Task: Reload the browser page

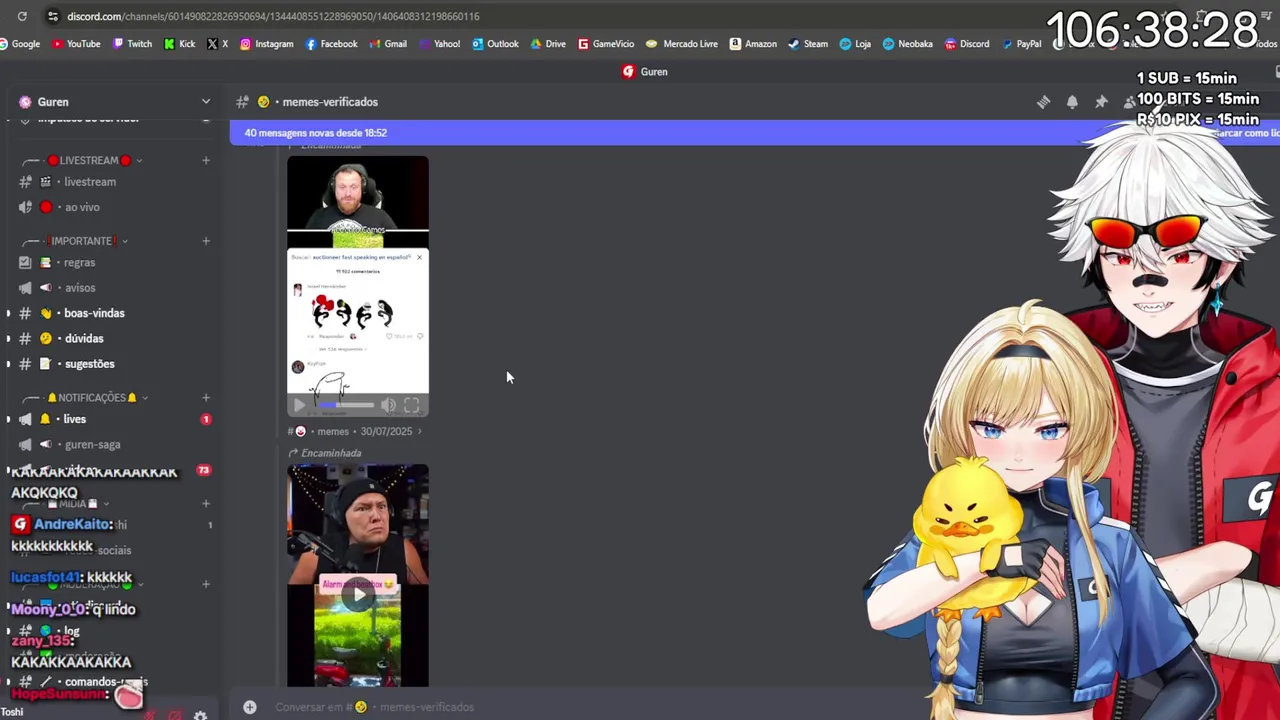Action: click(x=22, y=16)
